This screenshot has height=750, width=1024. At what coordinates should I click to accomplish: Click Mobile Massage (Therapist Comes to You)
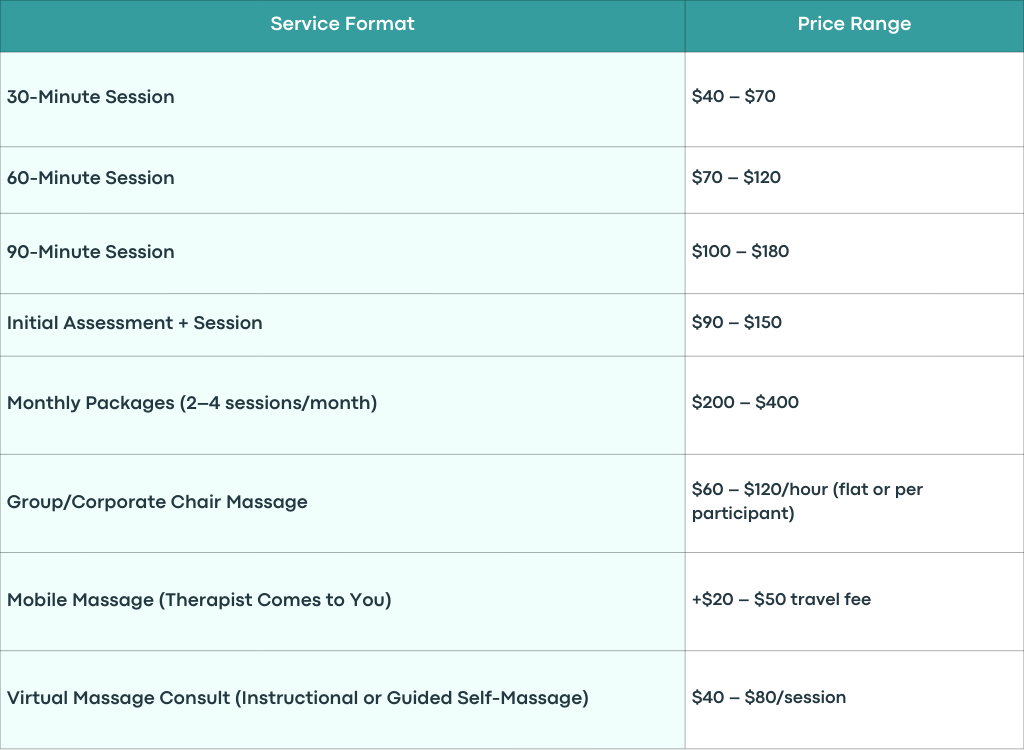coord(199,600)
